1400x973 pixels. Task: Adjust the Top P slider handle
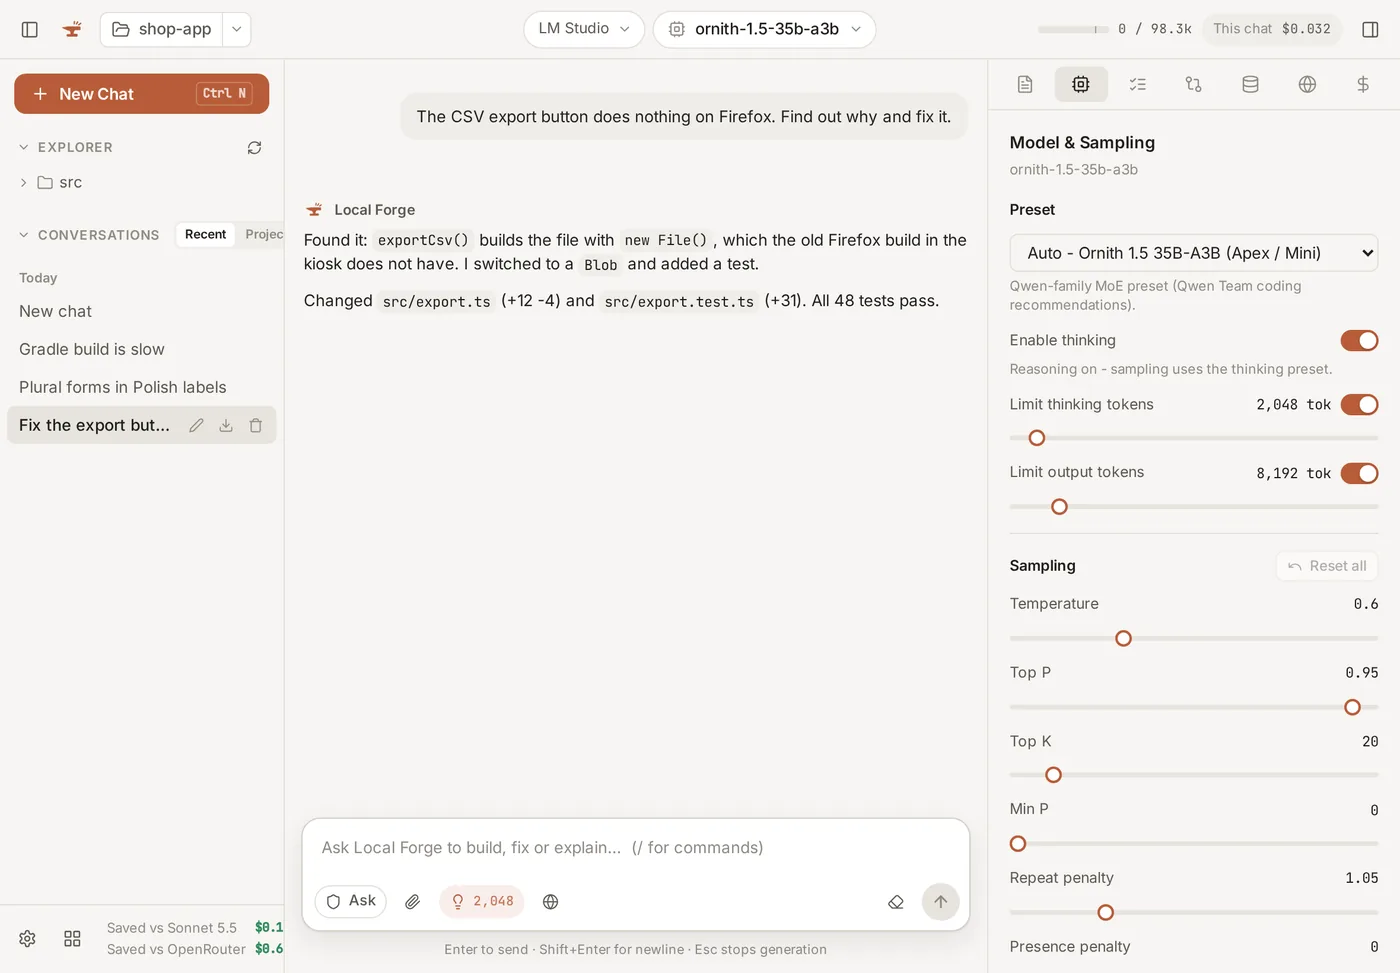click(1352, 708)
